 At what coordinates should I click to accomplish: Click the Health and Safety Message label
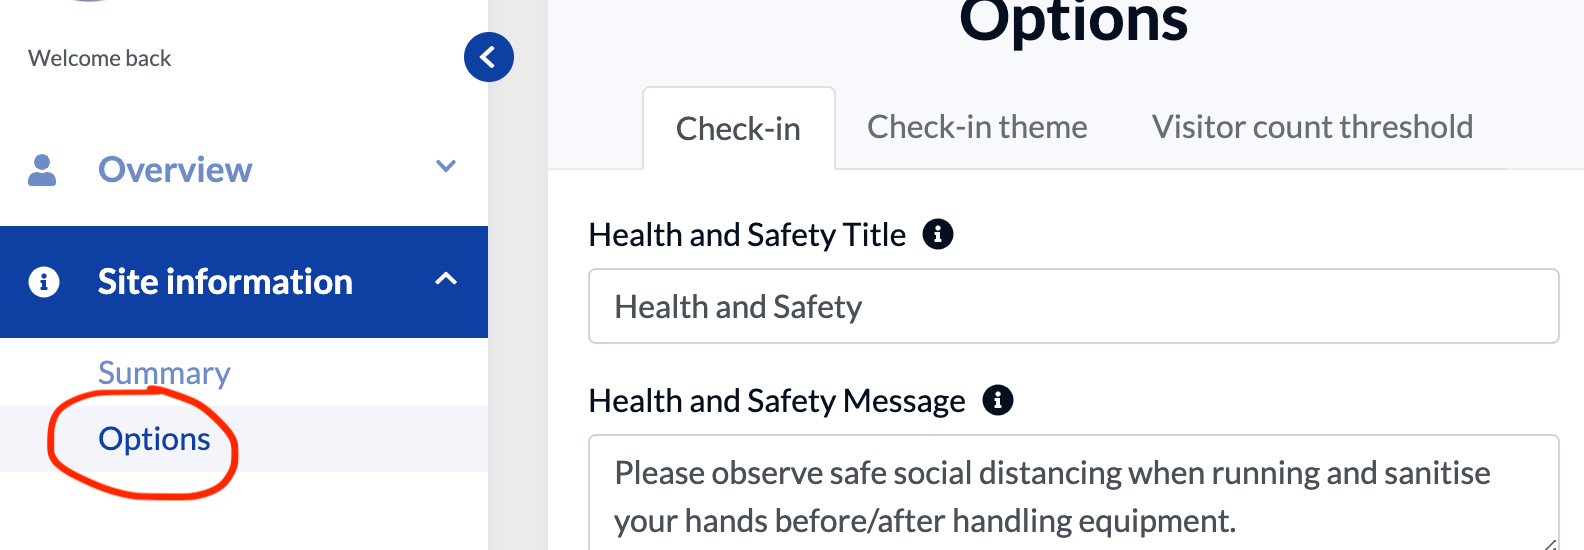pos(777,400)
